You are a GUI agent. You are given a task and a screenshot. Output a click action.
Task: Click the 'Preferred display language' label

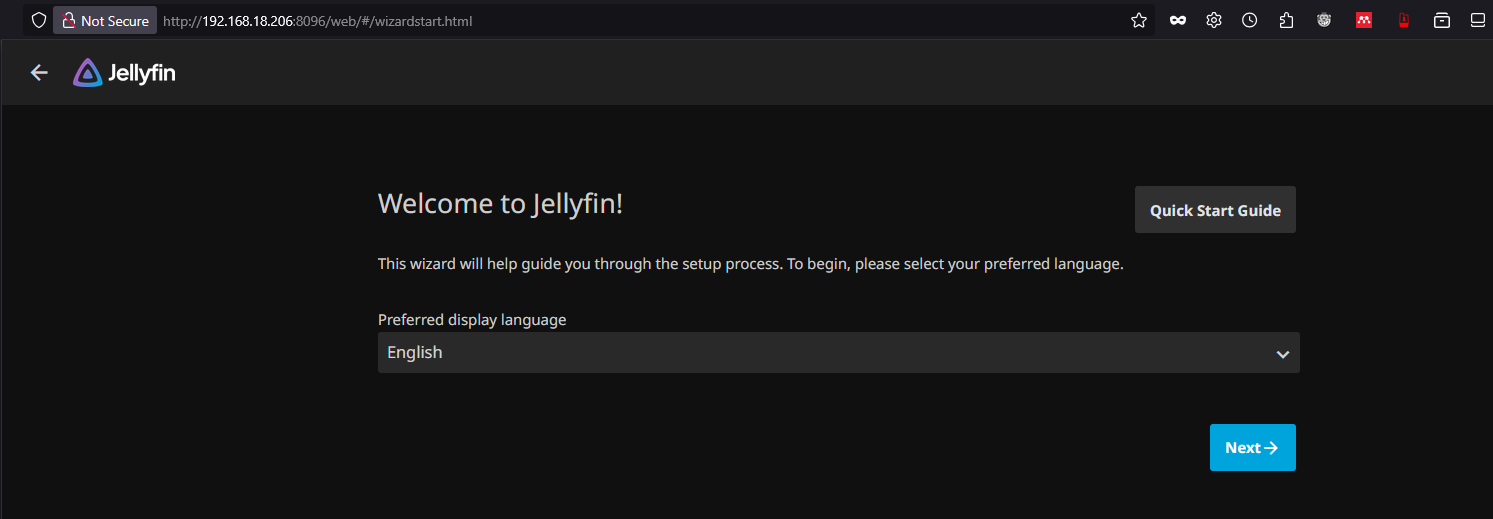pos(472,320)
